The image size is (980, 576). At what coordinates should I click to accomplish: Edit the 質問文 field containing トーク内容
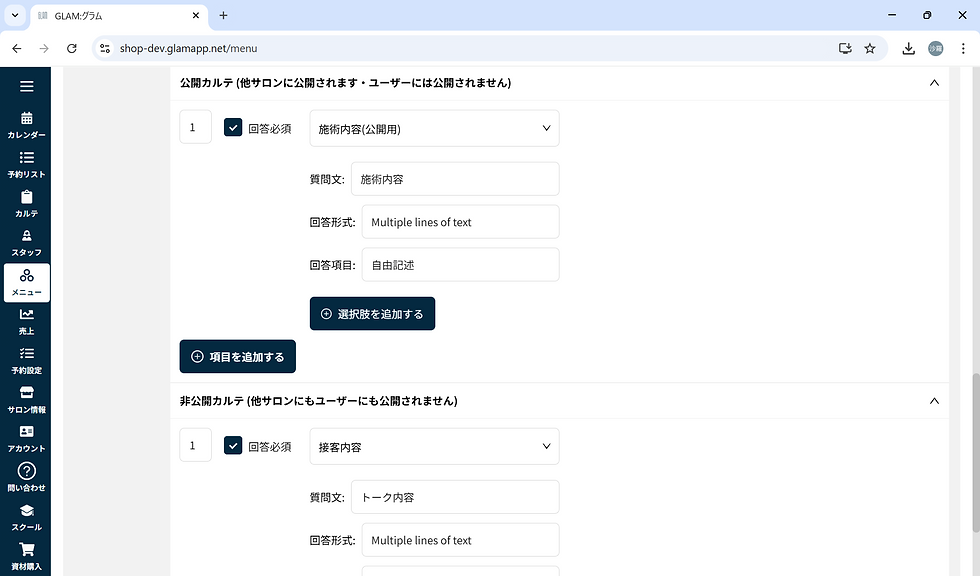point(455,497)
